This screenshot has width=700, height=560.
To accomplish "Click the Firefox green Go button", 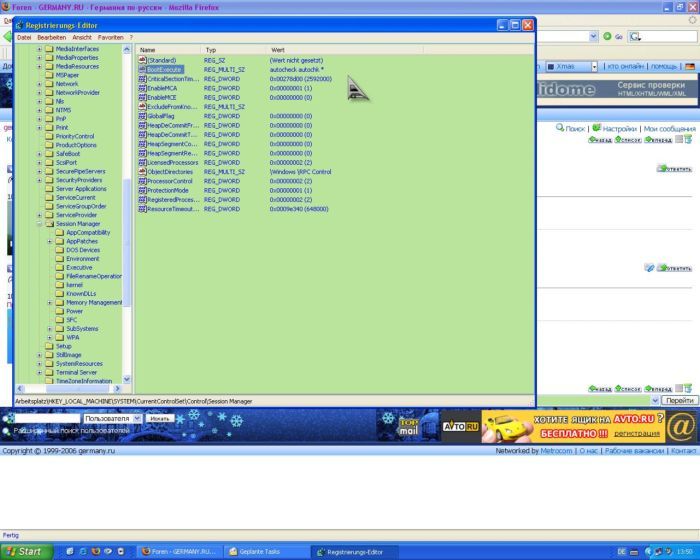I will (x=607, y=37).
